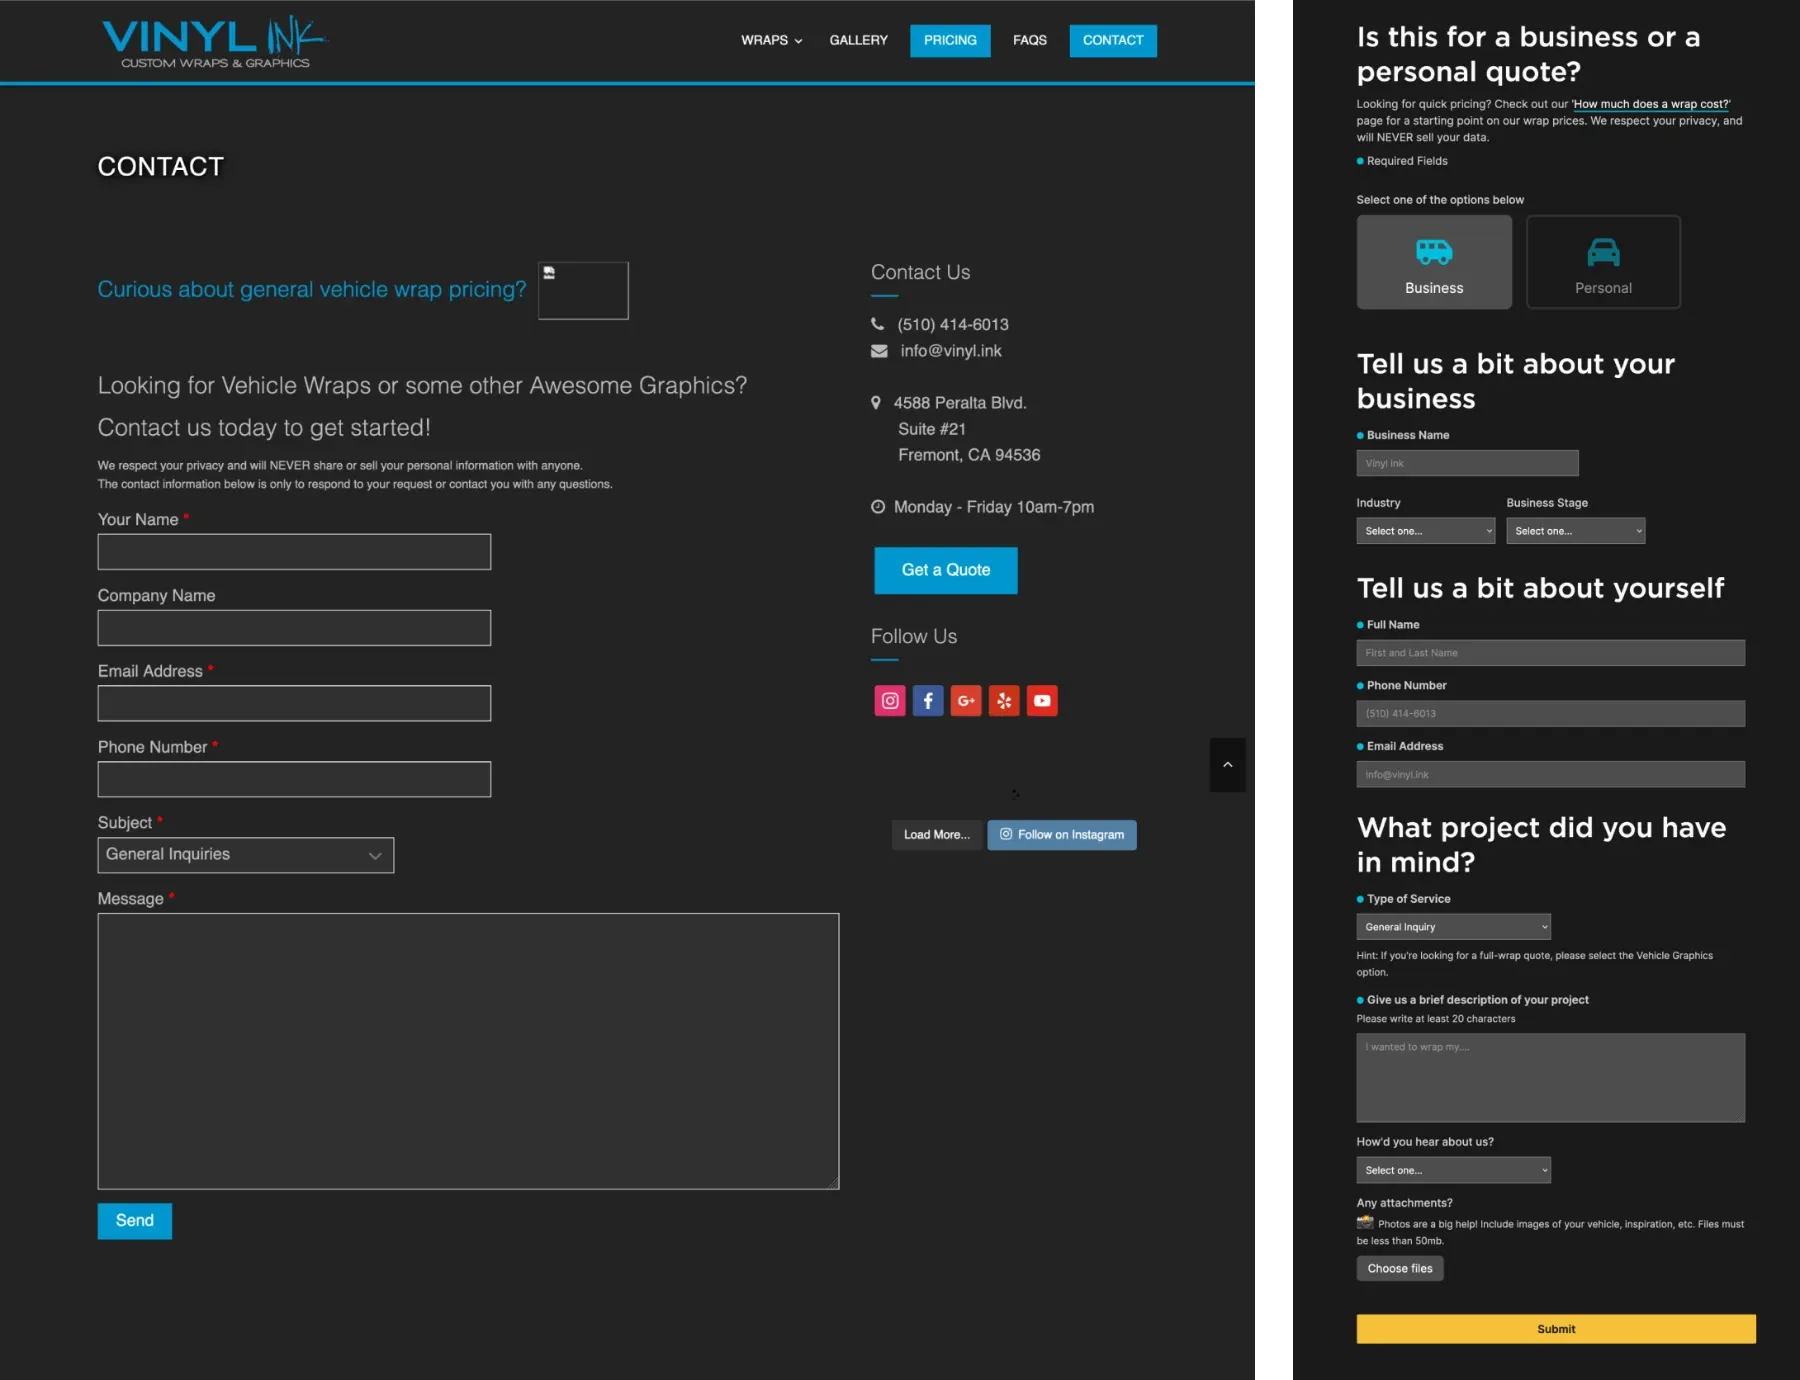This screenshot has width=1800, height=1380.
Task: Open the Facebook social icon
Action: (927, 700)
